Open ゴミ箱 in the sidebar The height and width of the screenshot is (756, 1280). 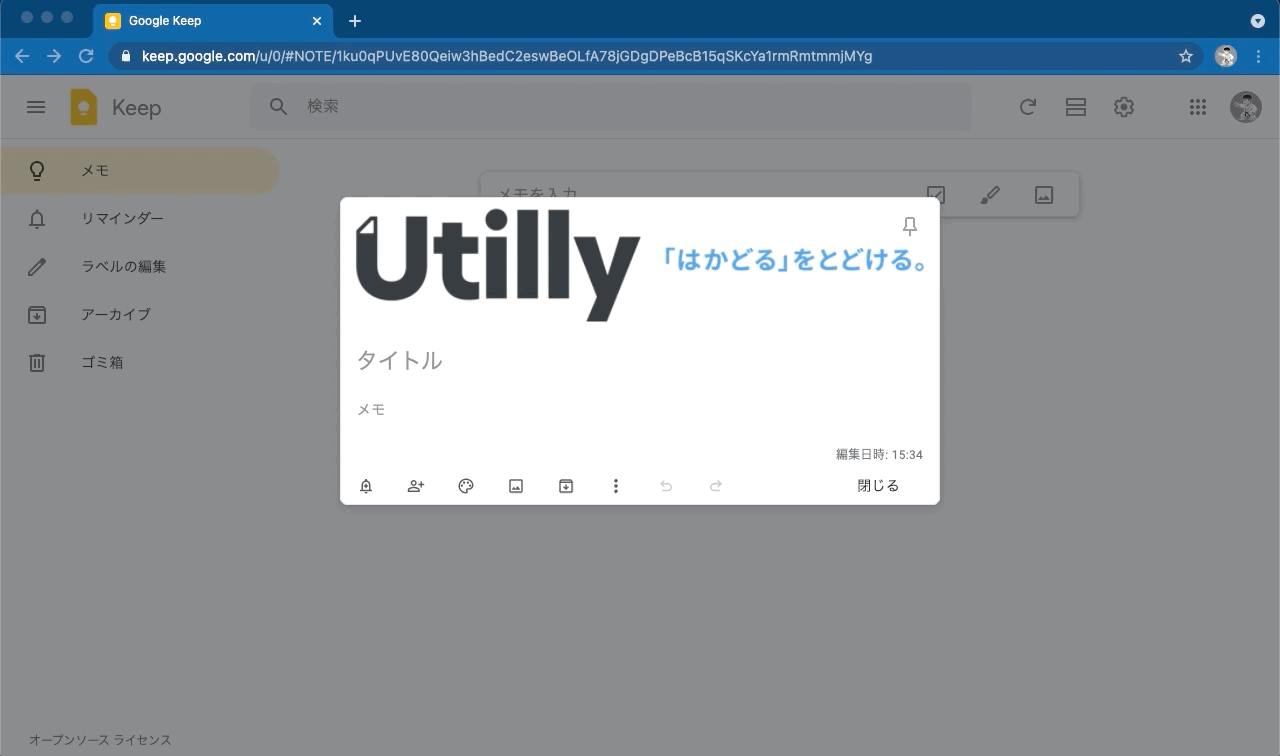click(x=140, y=363)
